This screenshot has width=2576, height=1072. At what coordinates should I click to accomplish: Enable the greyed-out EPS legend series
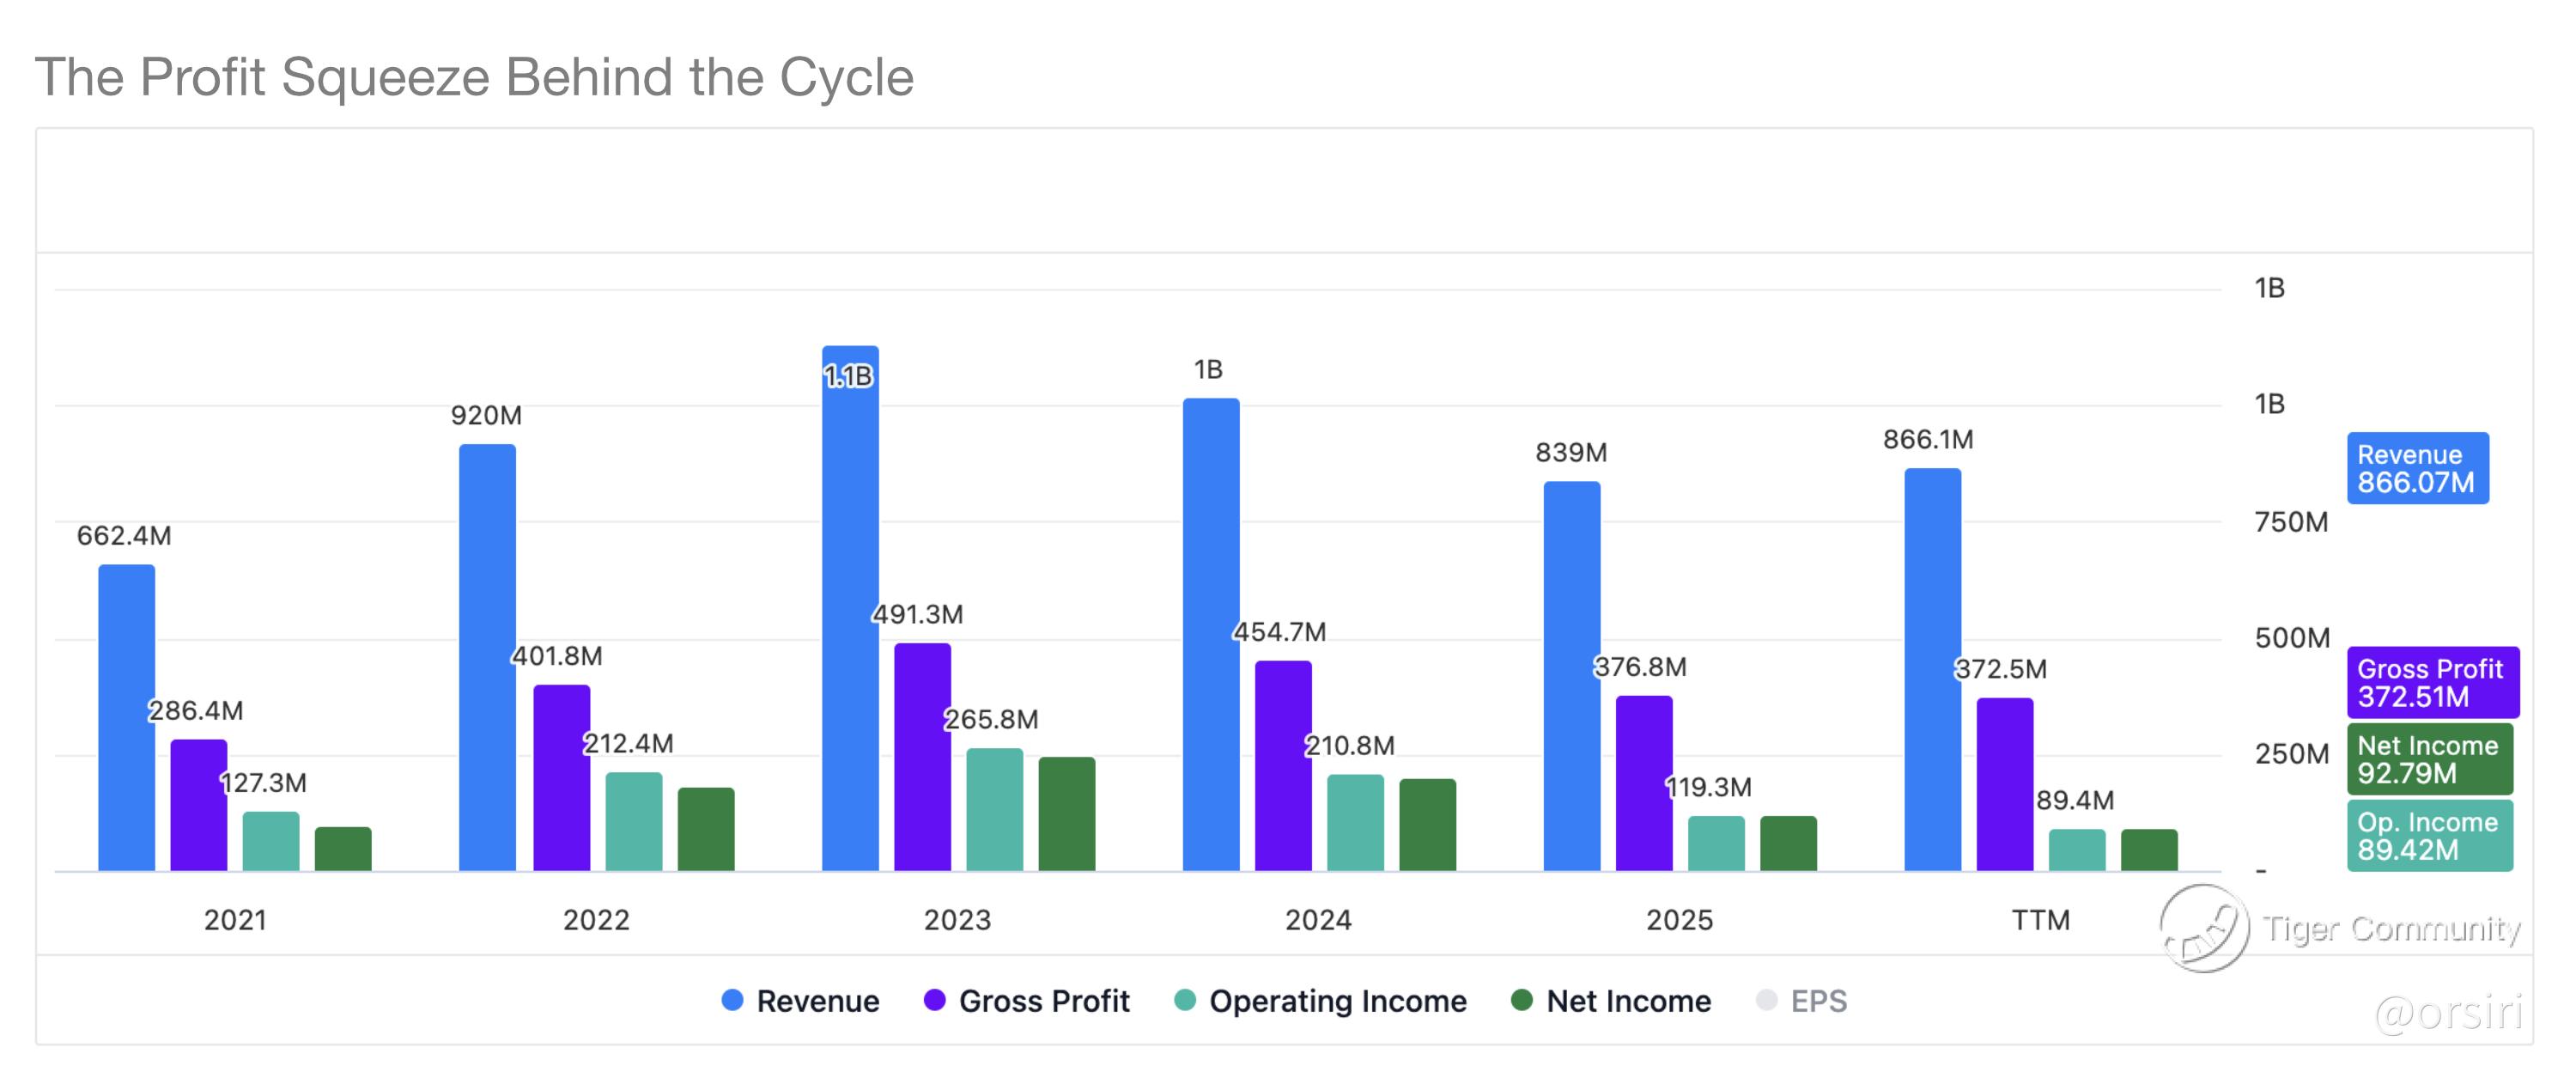coord(1802,1001)
